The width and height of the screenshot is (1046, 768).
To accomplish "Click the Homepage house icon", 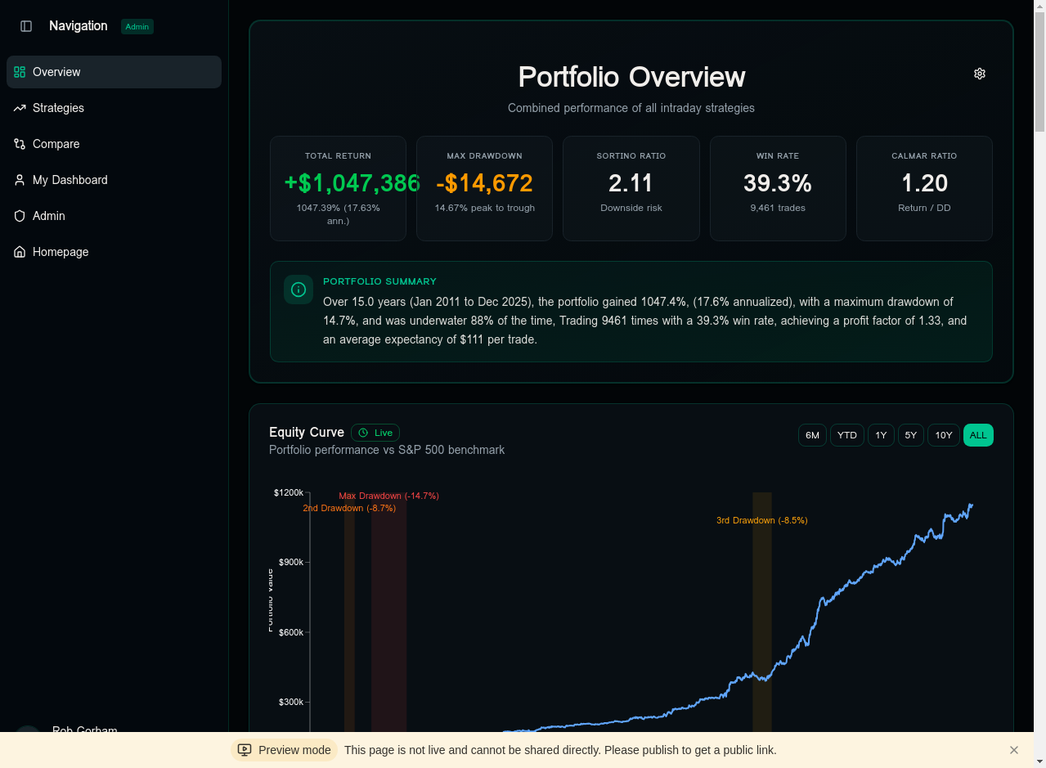I will click(20, 252).
